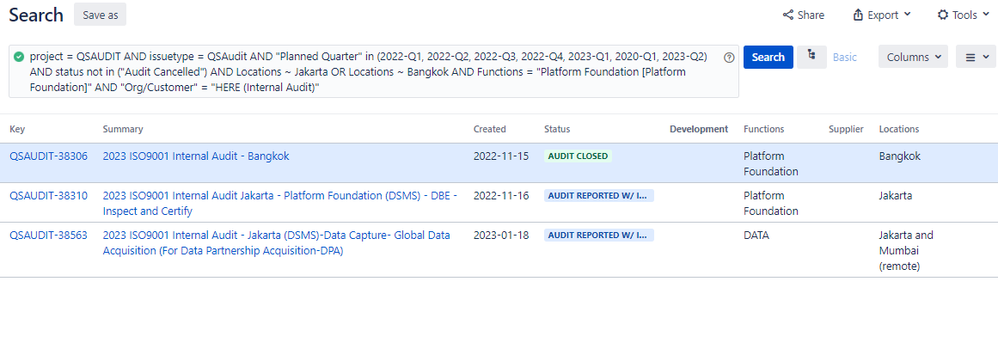Sort results by Created column header

489,129
